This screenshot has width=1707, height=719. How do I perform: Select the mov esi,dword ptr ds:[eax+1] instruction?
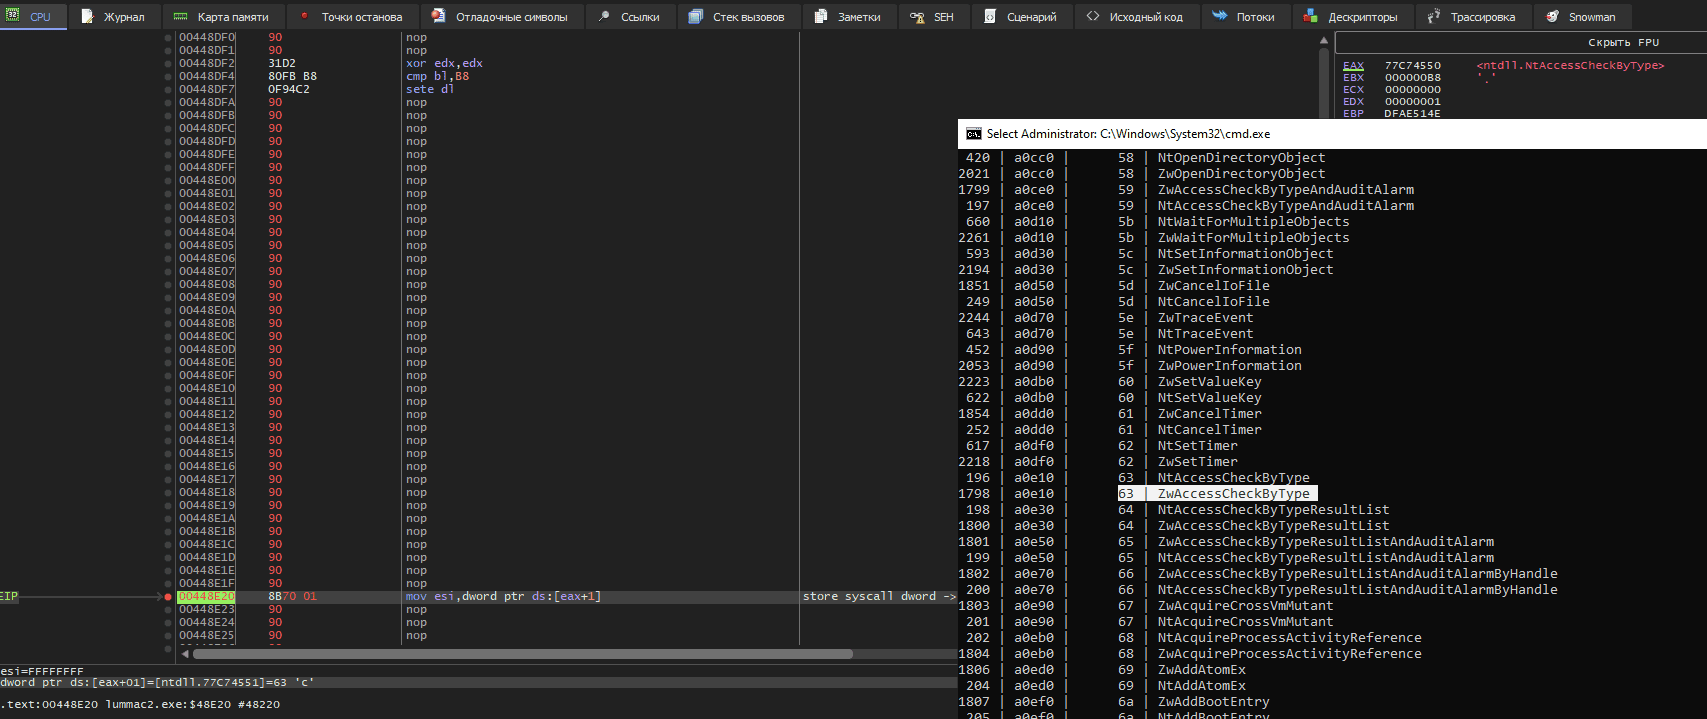coord(503,596)
